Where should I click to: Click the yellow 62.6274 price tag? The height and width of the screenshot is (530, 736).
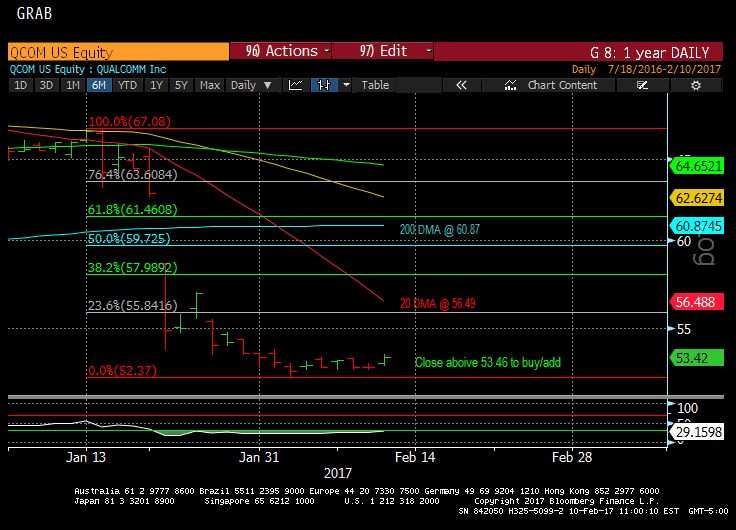coord(697,198)
